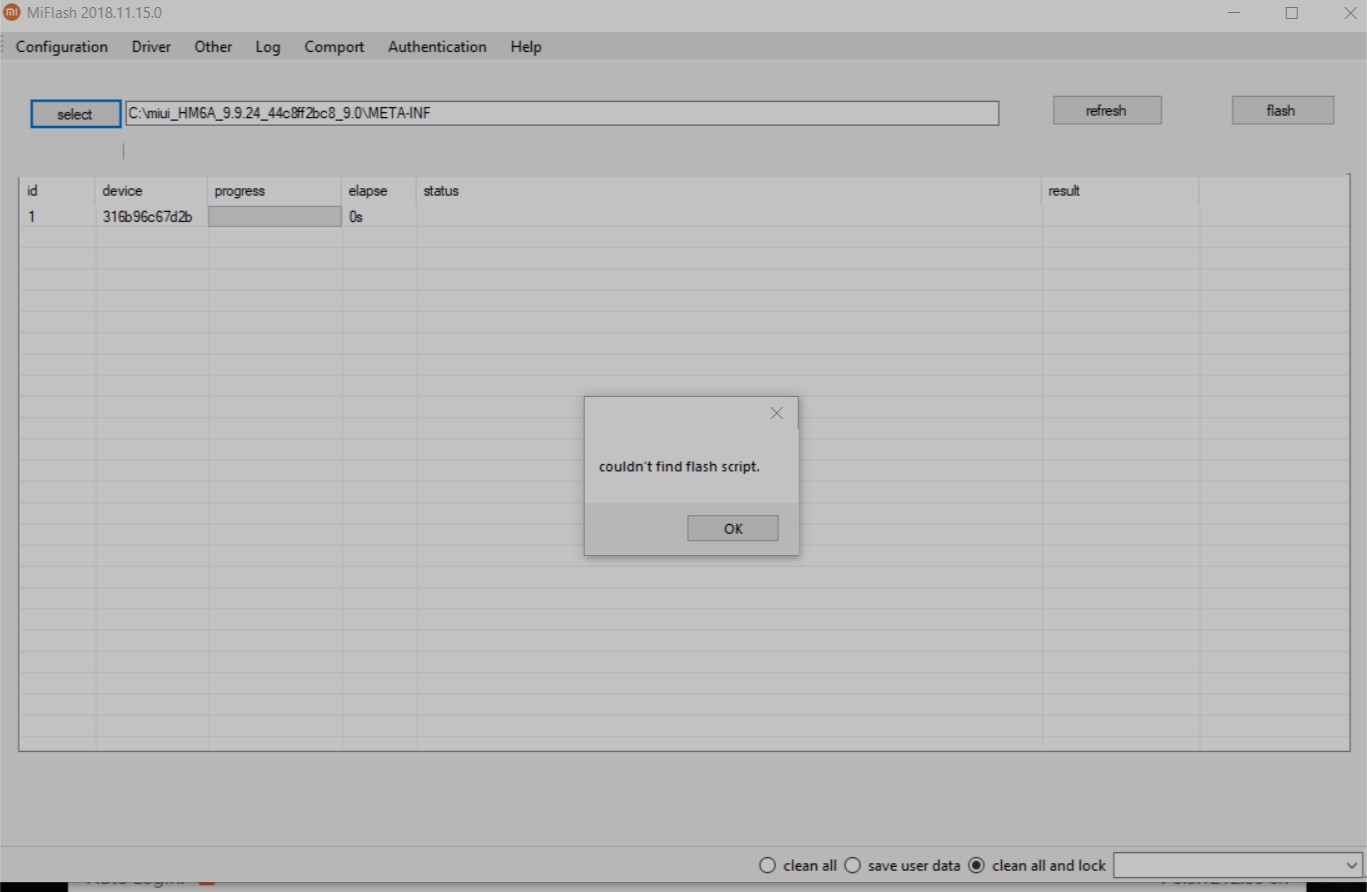Confirm the error dialog with OK
The height and width of the screenshot is (892, 1367).
pos(733,529)
